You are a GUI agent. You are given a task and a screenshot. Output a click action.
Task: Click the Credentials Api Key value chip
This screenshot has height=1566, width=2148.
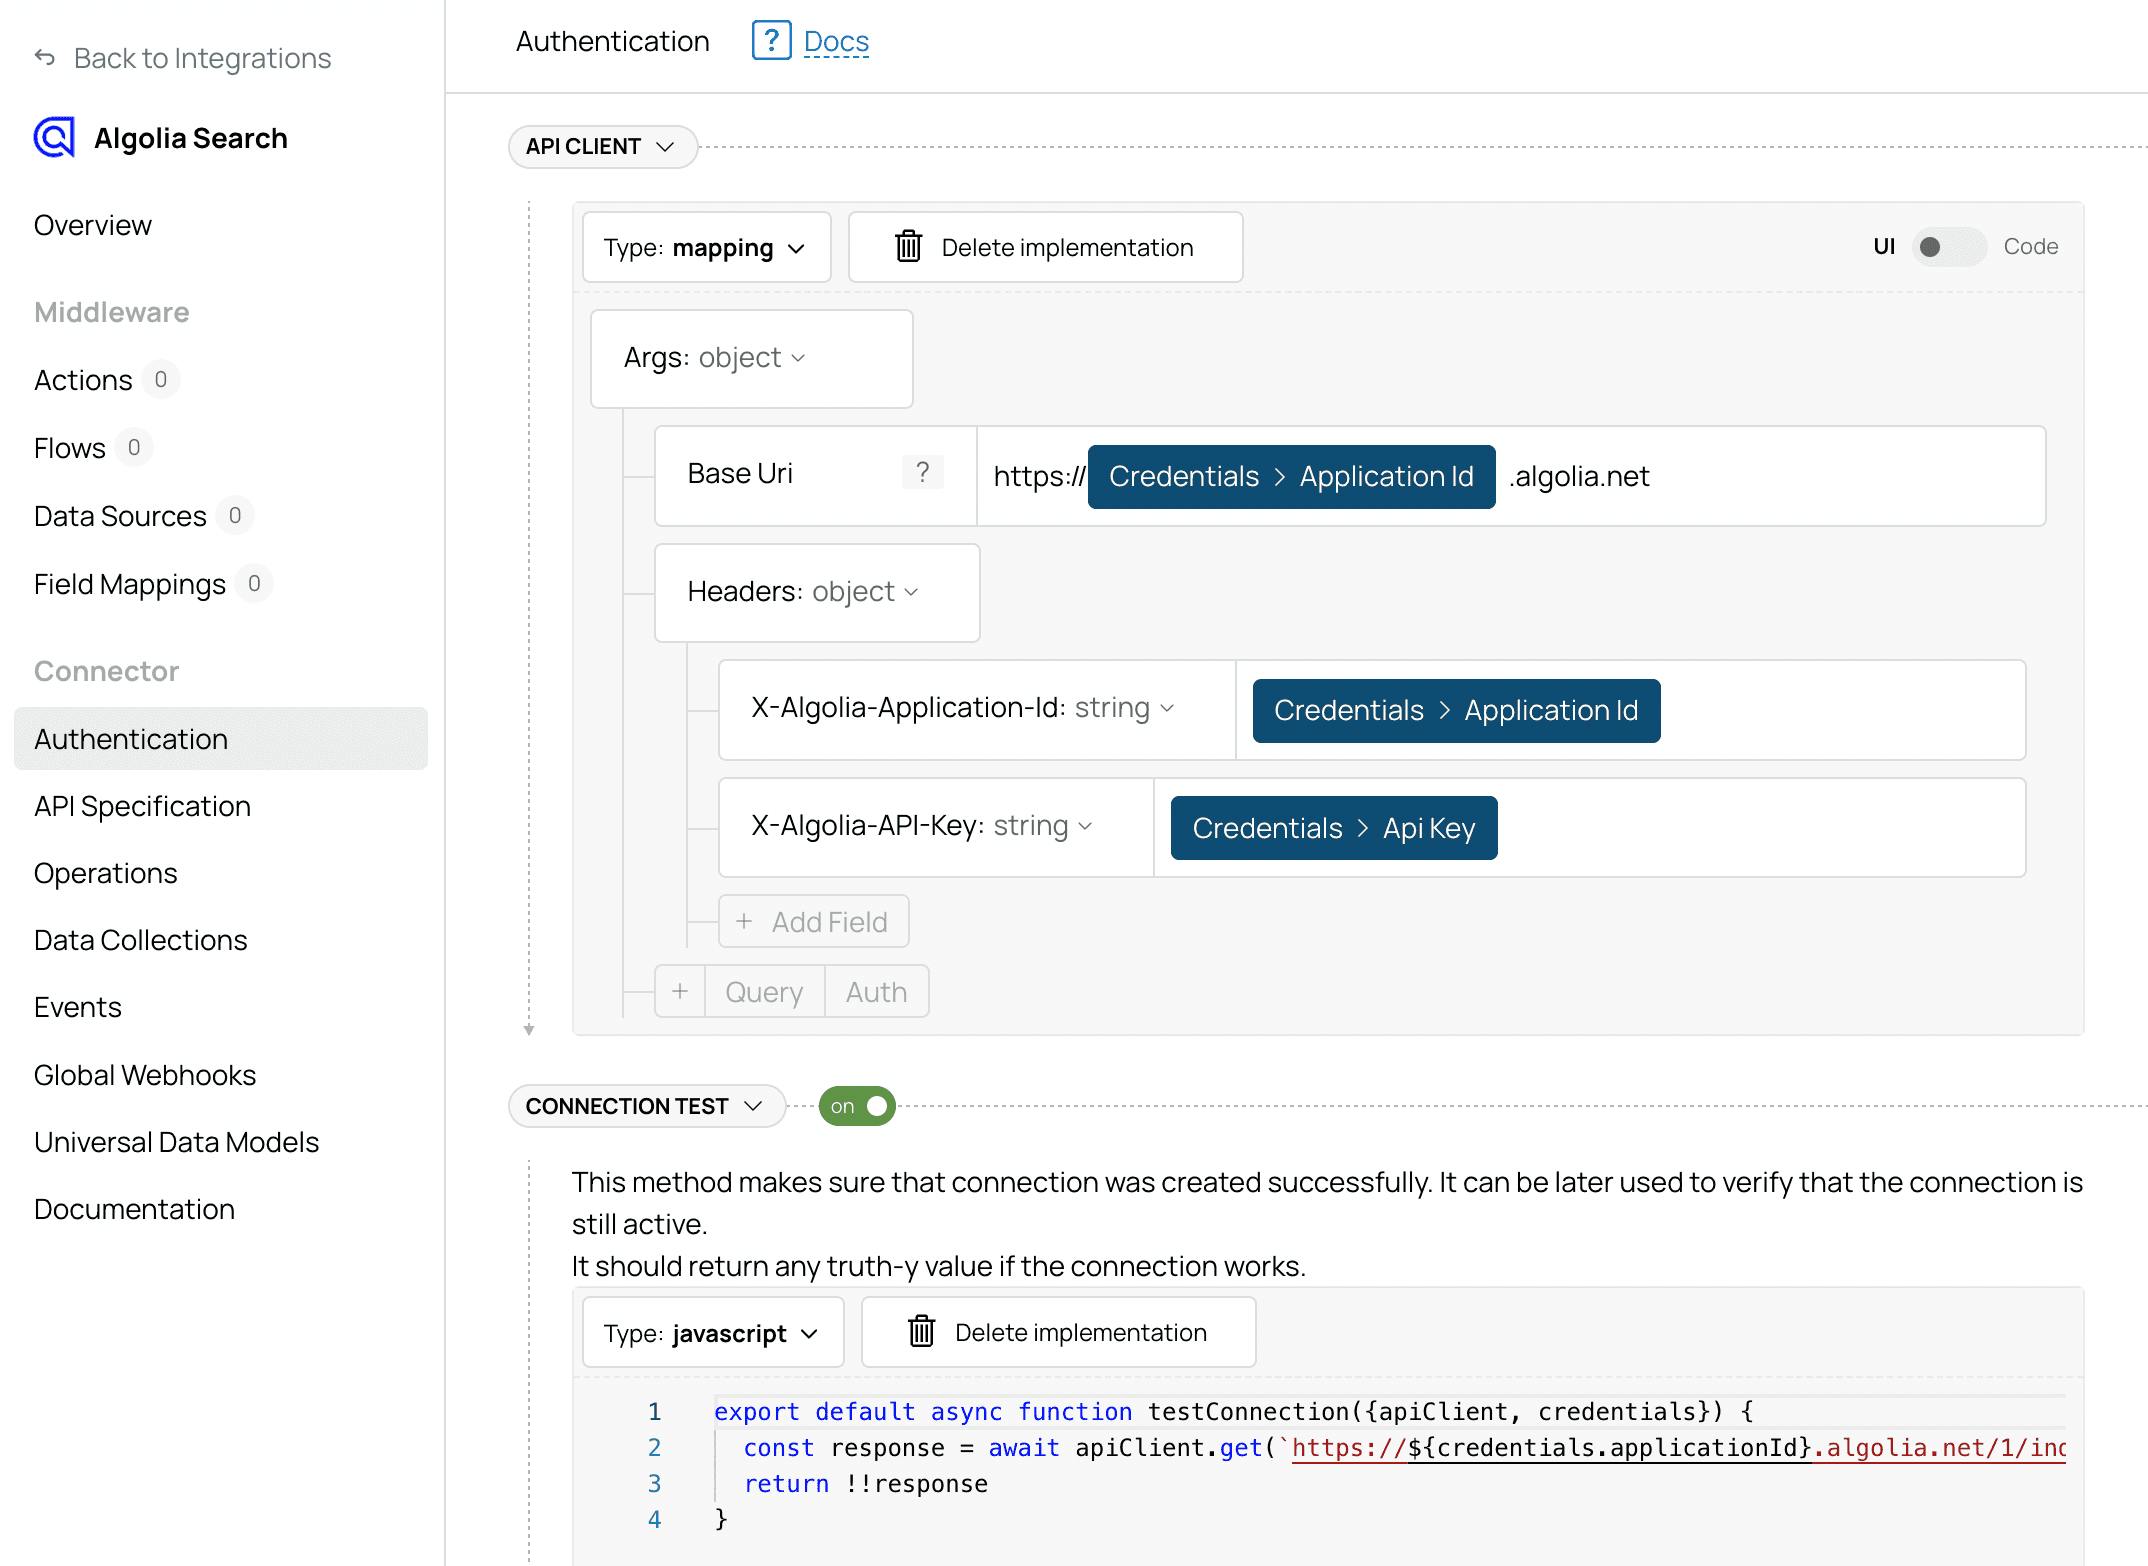(1333, 828)
